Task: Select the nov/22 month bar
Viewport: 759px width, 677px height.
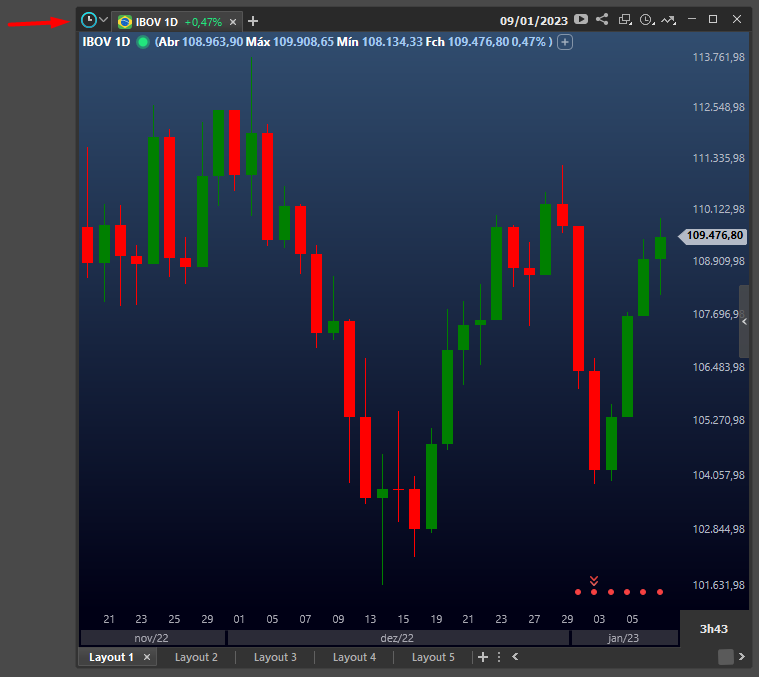Action: pyautogui.click(x=152, y=638)
